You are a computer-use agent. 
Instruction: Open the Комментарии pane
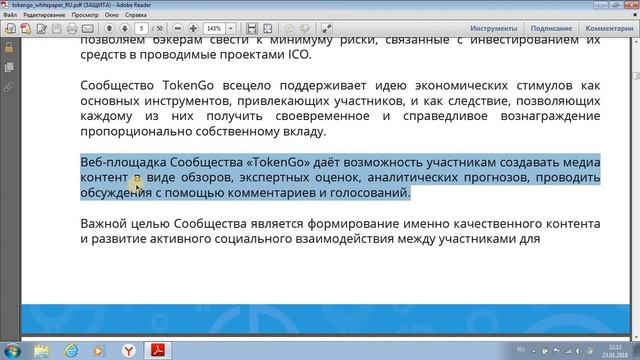point(609,28)
